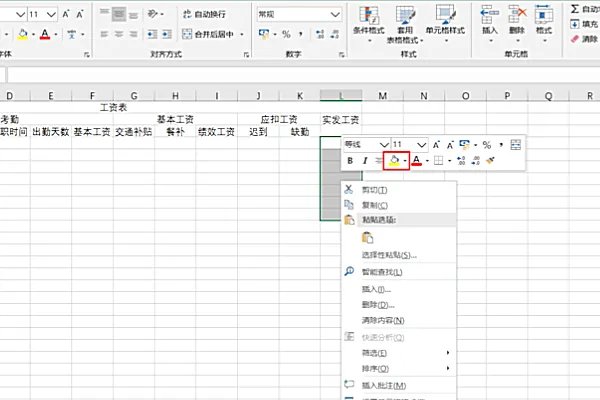Image resolution: width=600 pixels, height=400 pixels.
Task: Click the ribbon fill color bucket icon
Action: pos(23,34)
